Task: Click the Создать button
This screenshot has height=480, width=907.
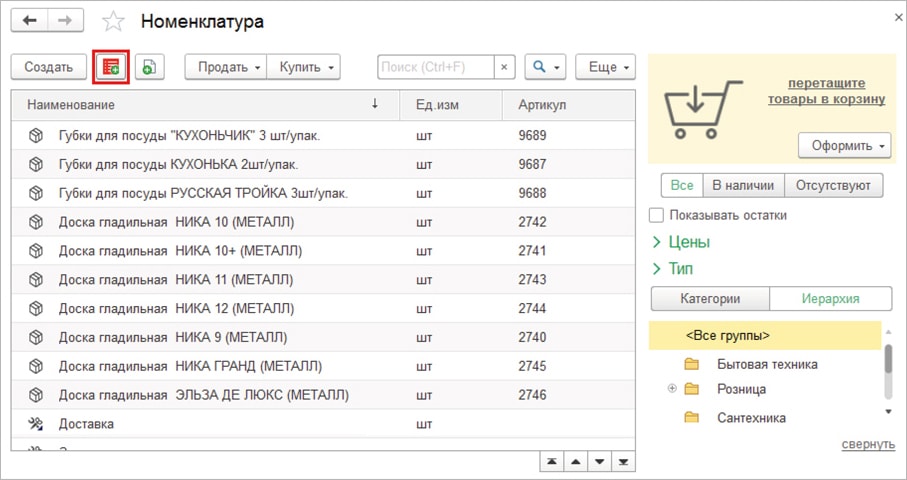Action: tap(48, 67)
